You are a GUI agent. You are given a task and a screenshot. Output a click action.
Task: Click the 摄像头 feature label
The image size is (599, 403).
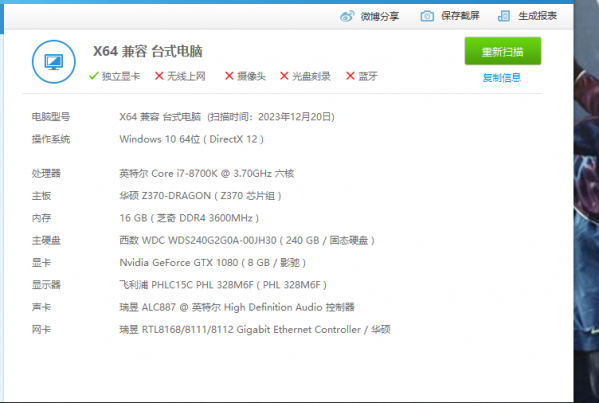click(x=251, y=76)
